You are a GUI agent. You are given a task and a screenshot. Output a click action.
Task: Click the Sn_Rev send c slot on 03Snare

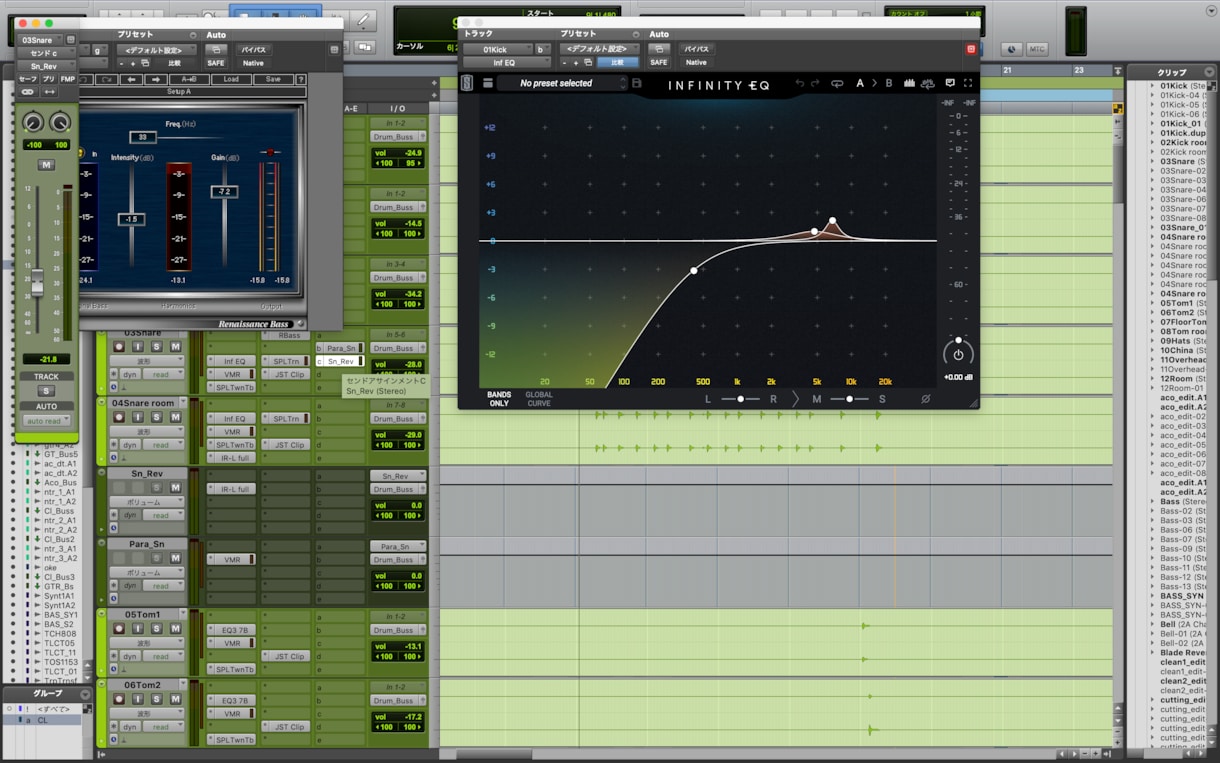point(342,361)
